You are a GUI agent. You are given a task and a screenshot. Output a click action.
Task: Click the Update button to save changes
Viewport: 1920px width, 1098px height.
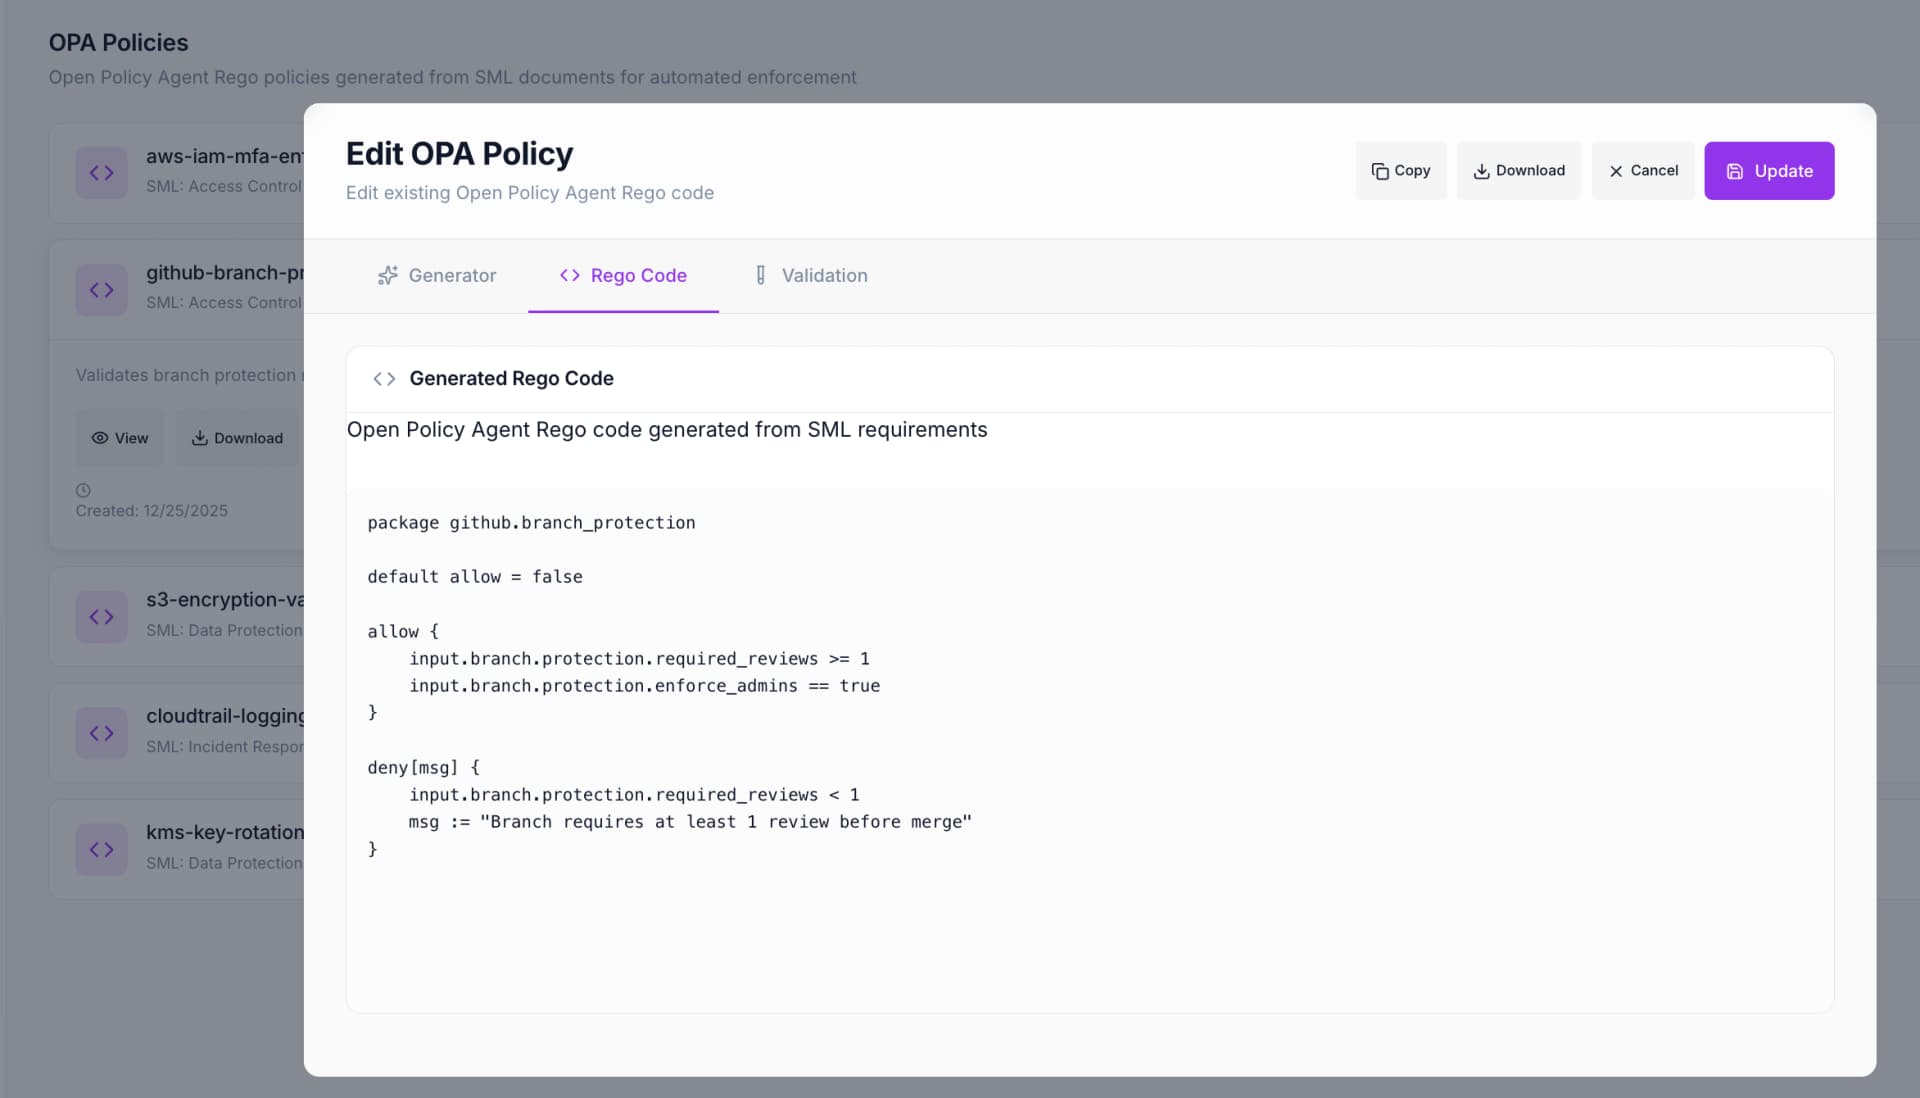point(1769,170)
